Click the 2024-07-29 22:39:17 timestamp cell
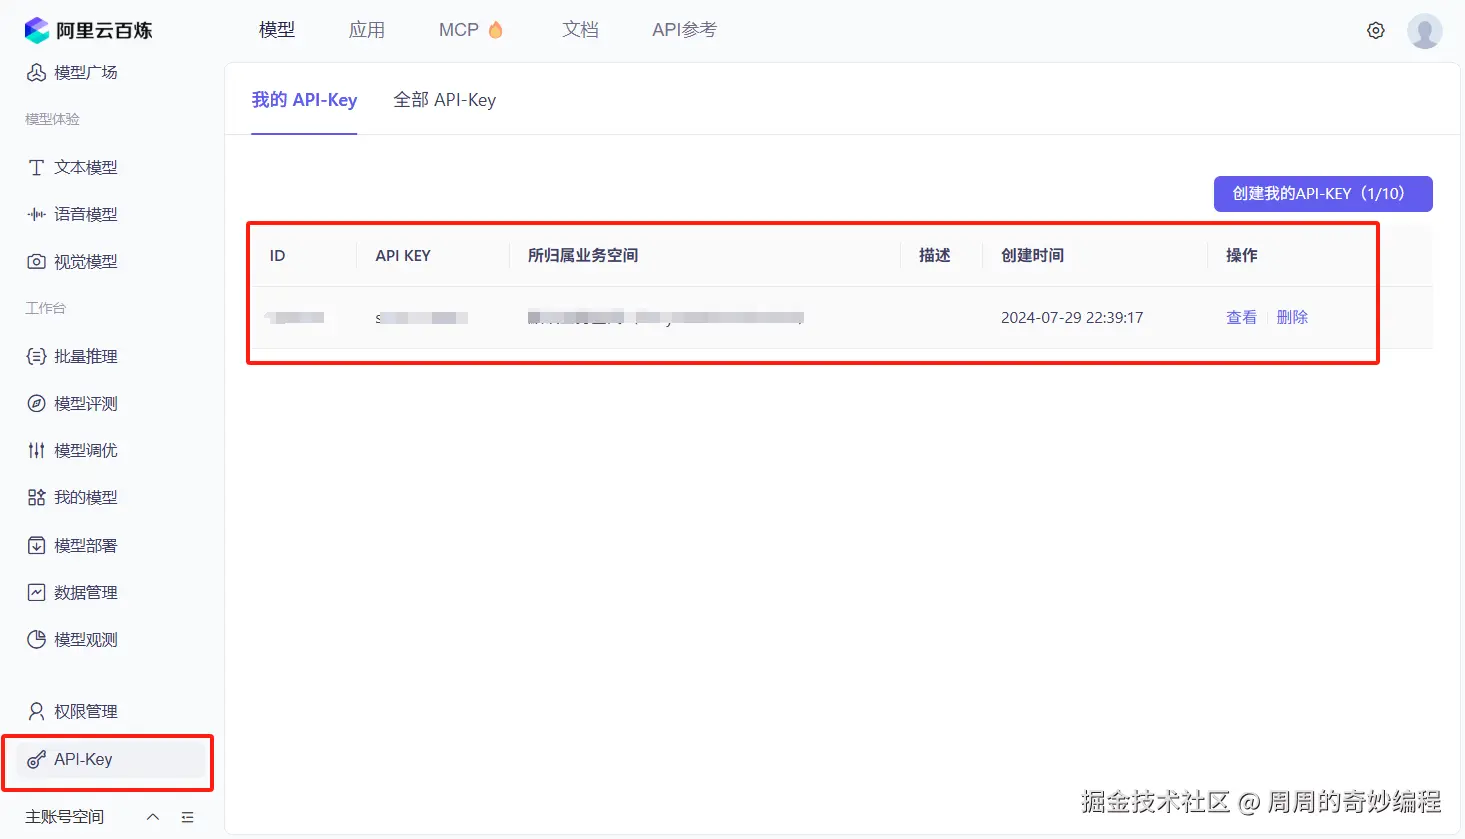The image size is (1465, 839). (1072, 318)
